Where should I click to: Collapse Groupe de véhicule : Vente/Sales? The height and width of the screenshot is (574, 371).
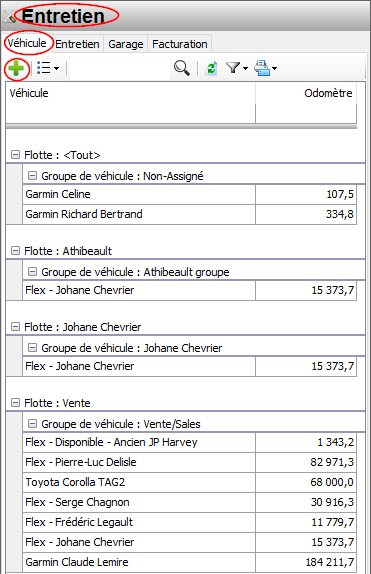(x=33, y=424)
